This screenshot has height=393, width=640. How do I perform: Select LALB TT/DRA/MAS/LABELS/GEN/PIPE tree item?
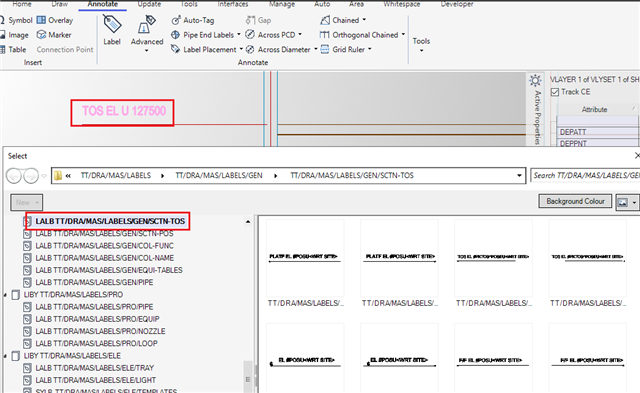(x=94, y=282)
